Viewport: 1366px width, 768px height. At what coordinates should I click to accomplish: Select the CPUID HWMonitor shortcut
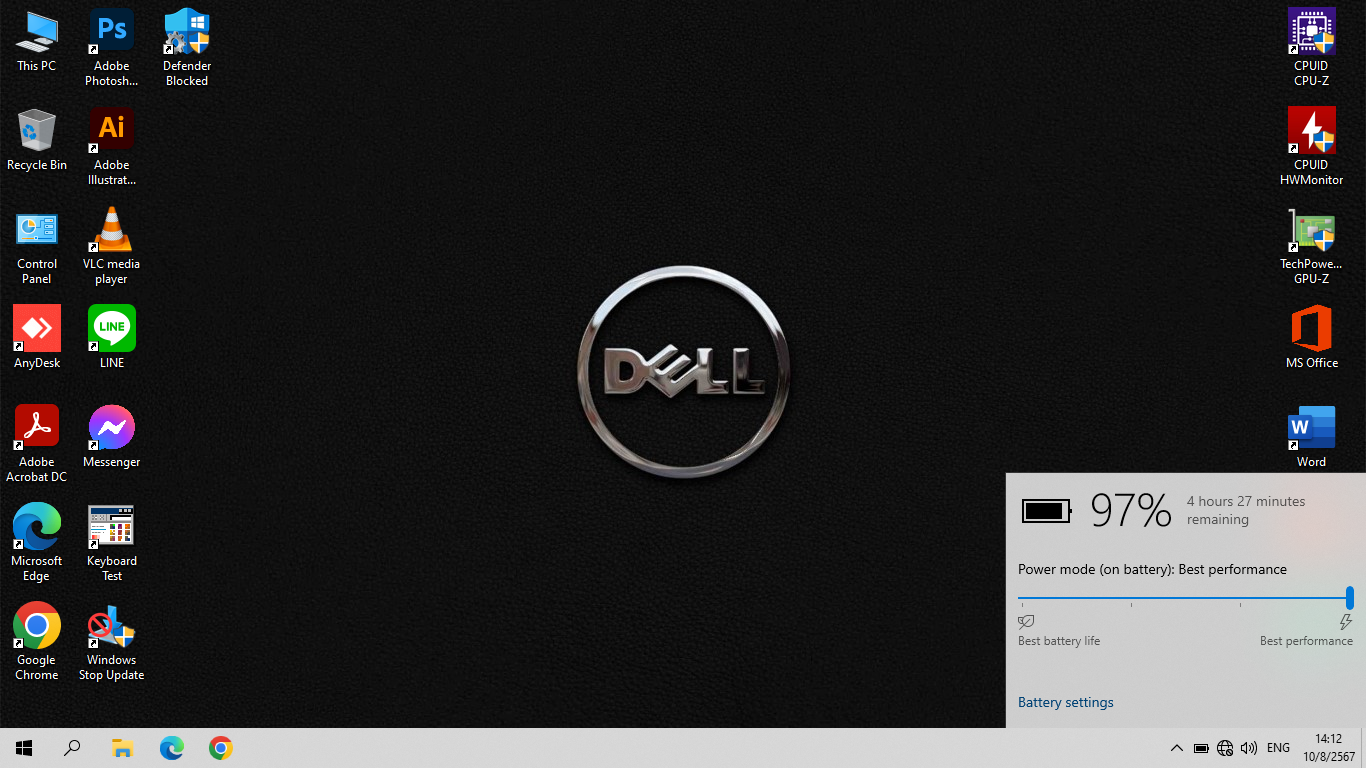point(1311,147)
